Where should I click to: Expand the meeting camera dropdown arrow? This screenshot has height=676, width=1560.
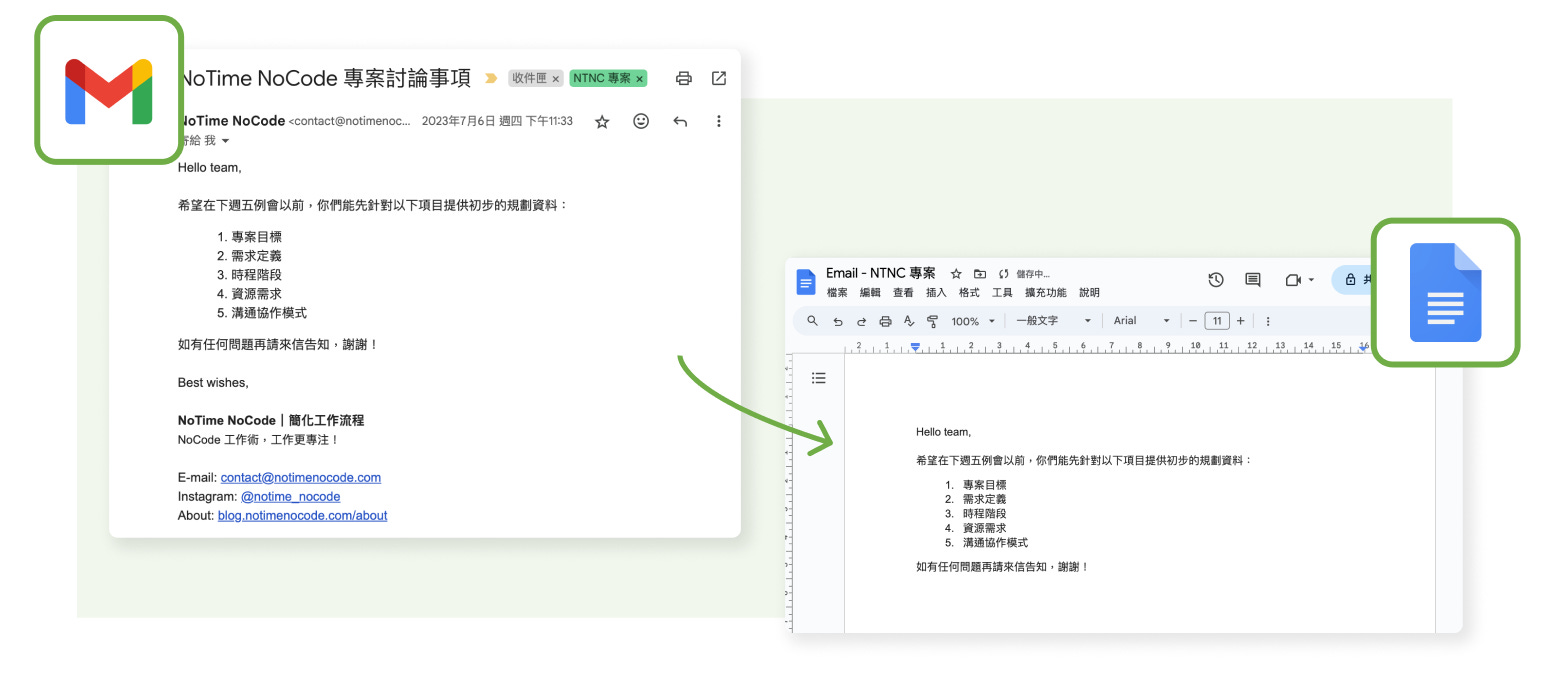(x=1311, y=281)
